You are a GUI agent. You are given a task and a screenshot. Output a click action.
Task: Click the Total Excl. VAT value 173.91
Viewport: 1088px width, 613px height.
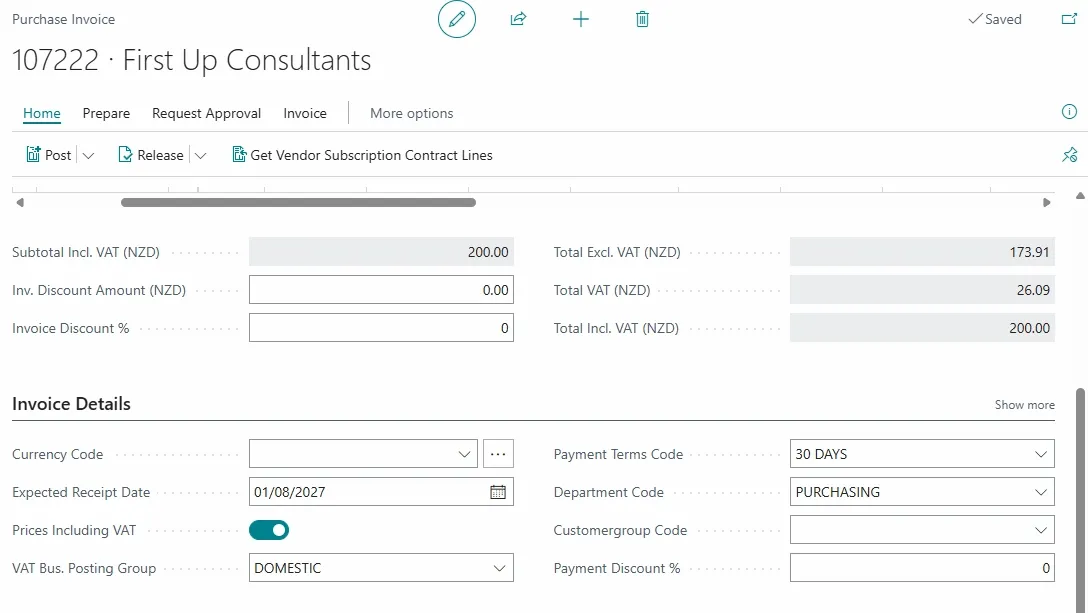922,252
